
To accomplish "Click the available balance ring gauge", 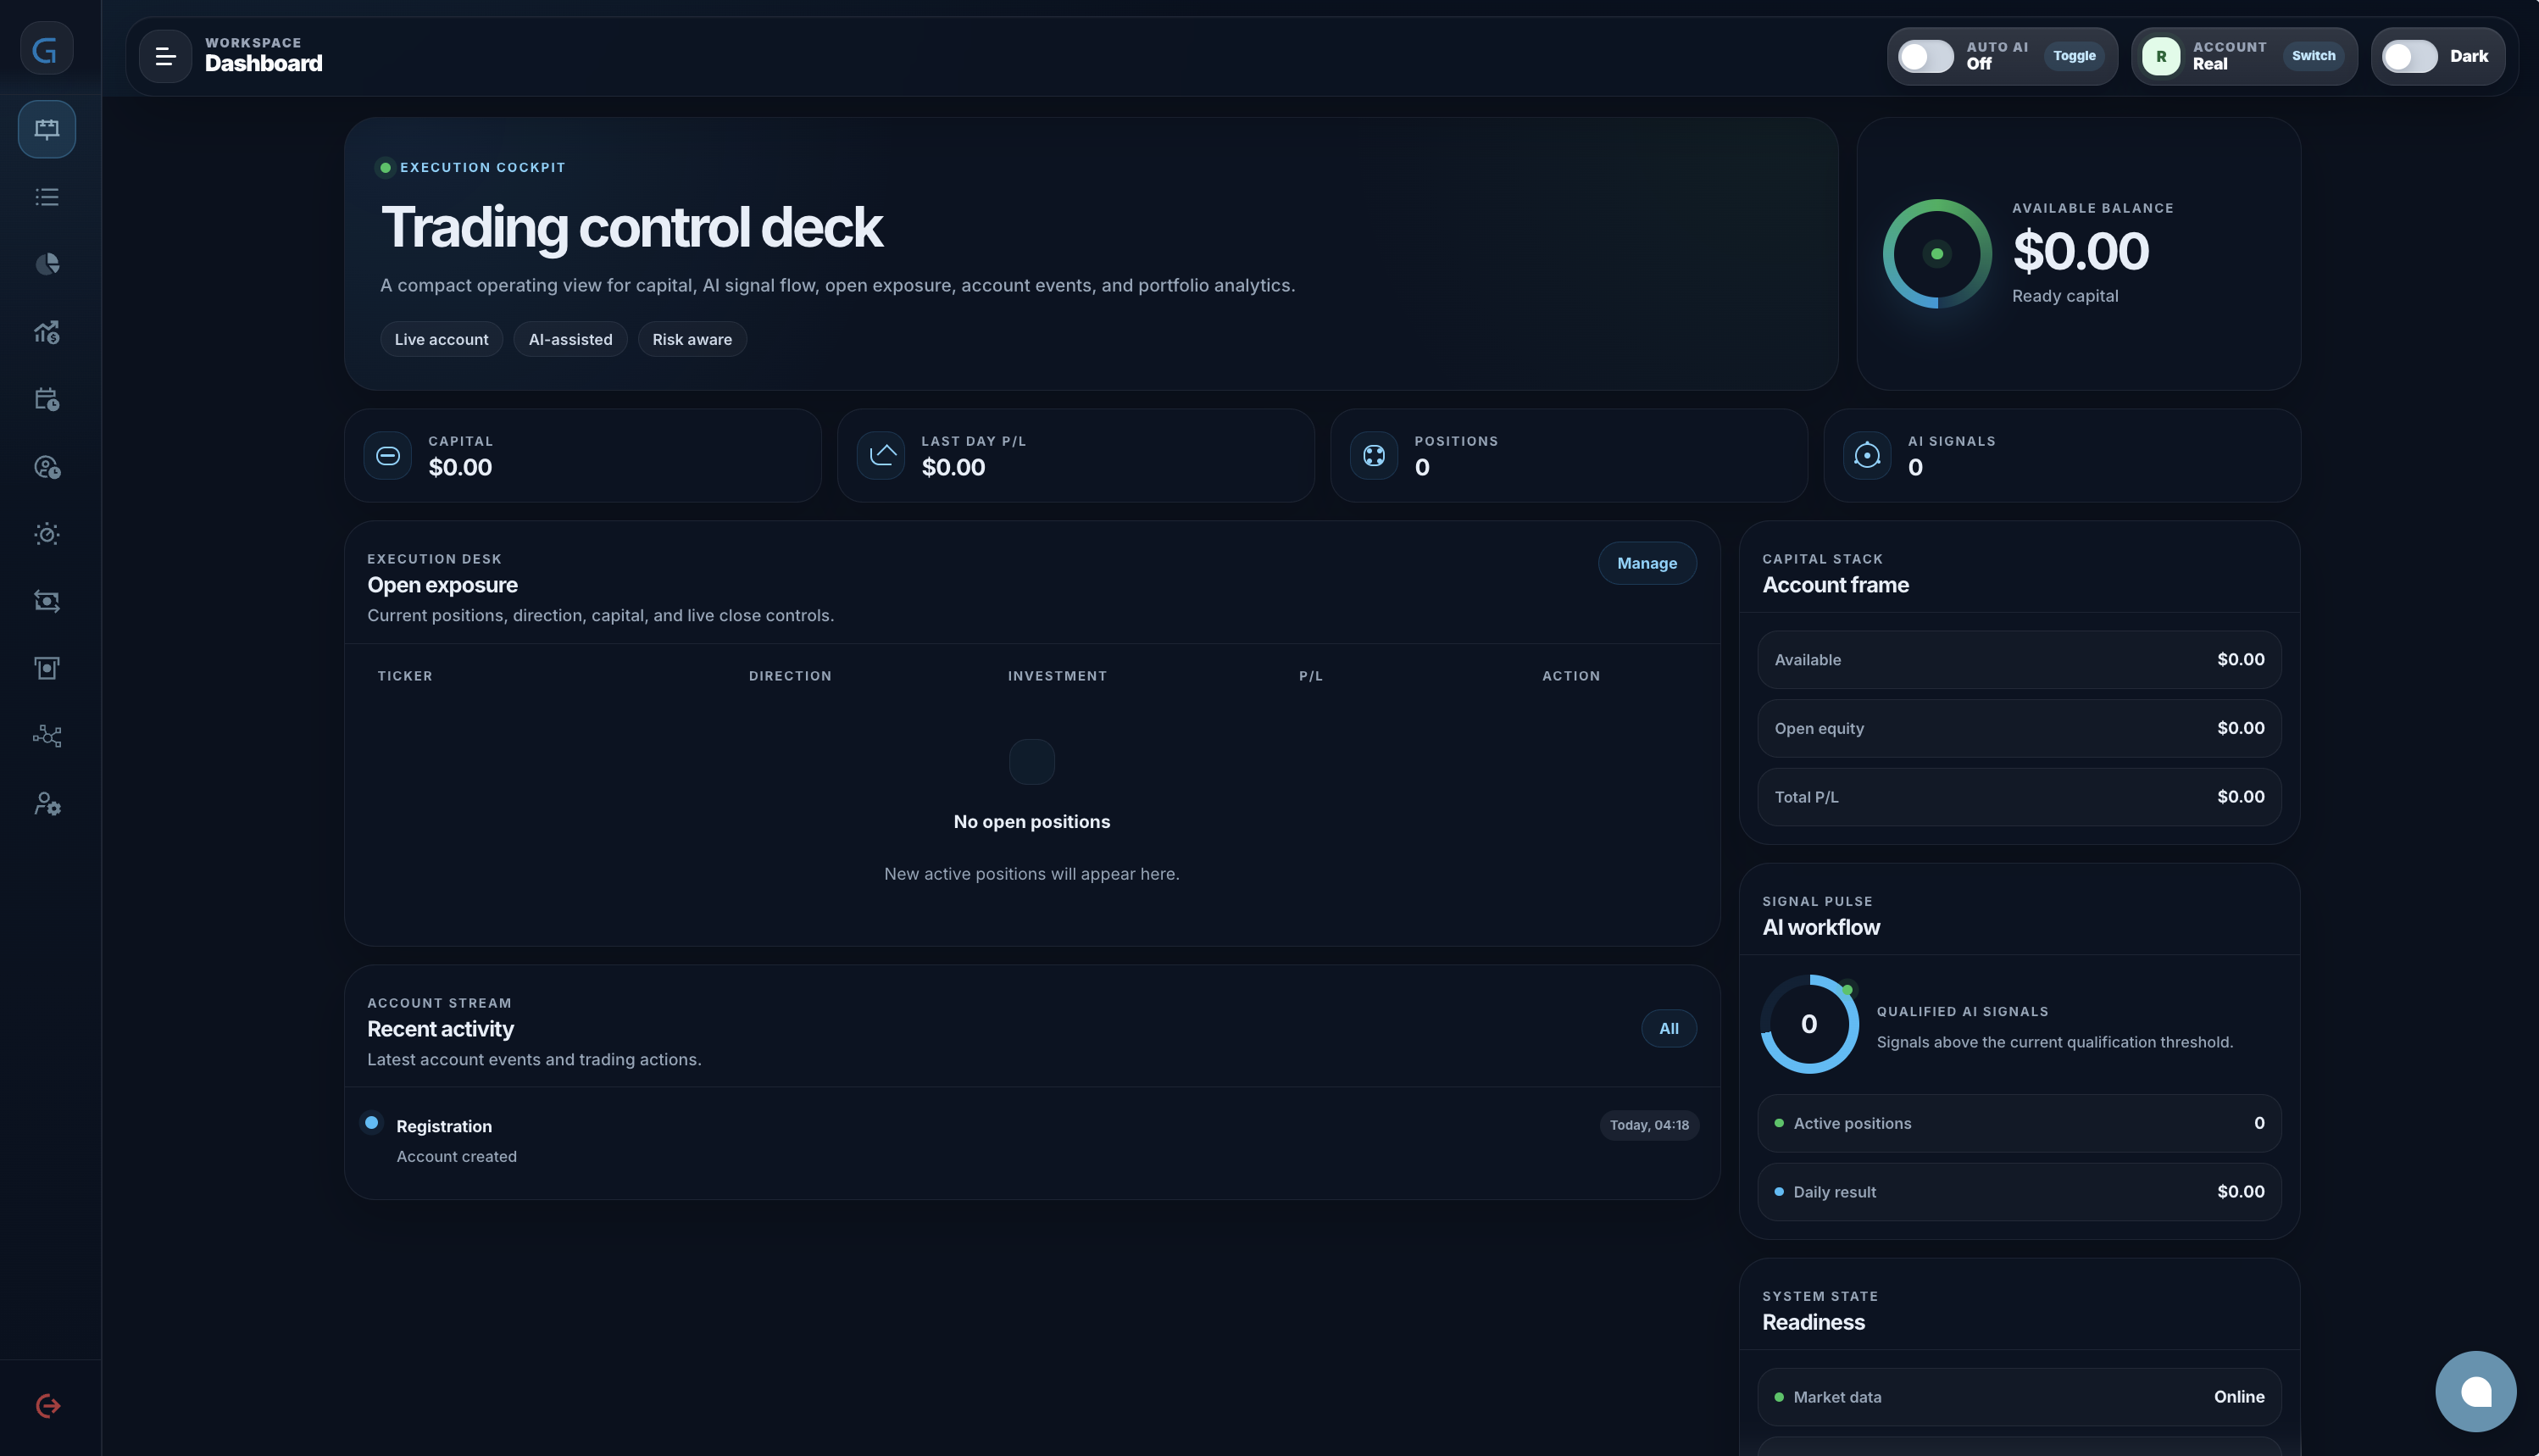I will click(x=1937, y=254).
